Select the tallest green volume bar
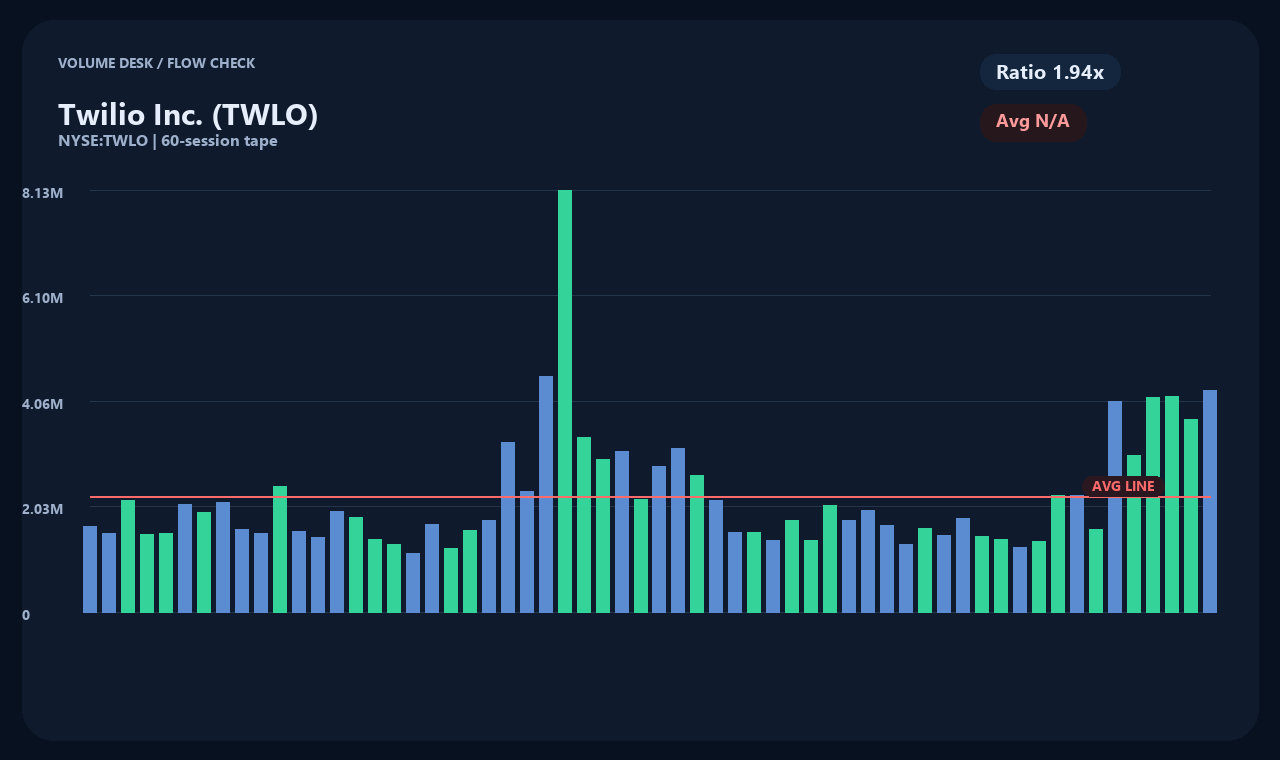Image resolution: width=1280 pixels, height=760 pixels. point(565,401)
